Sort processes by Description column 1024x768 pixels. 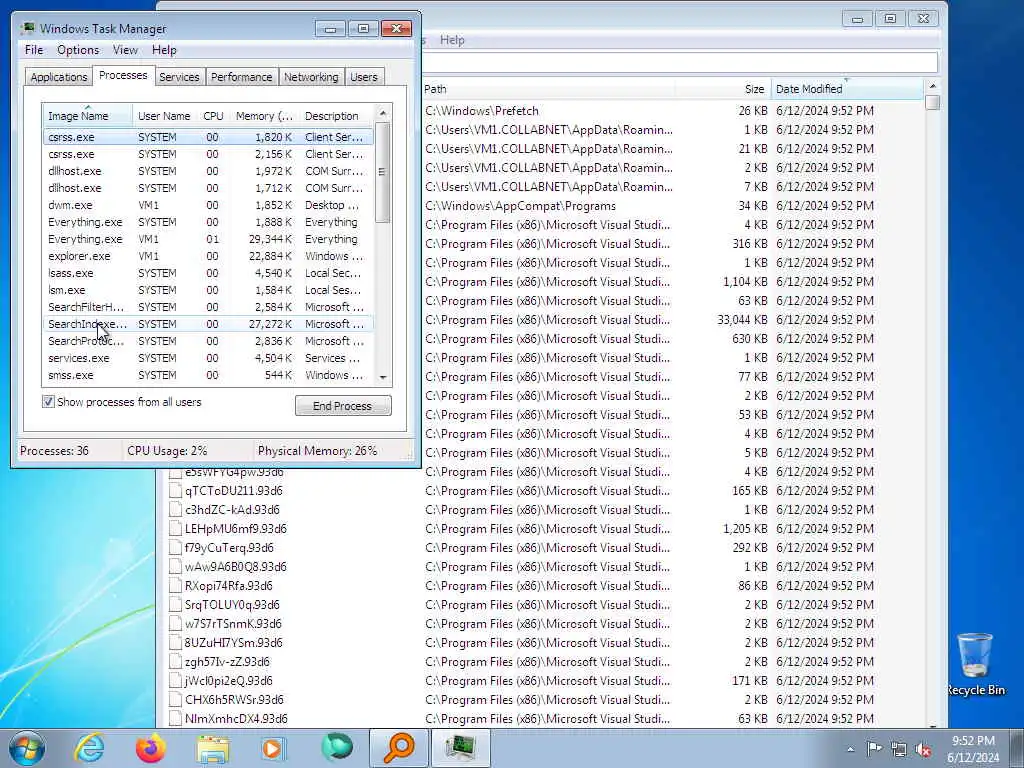[x=337, y=116]
